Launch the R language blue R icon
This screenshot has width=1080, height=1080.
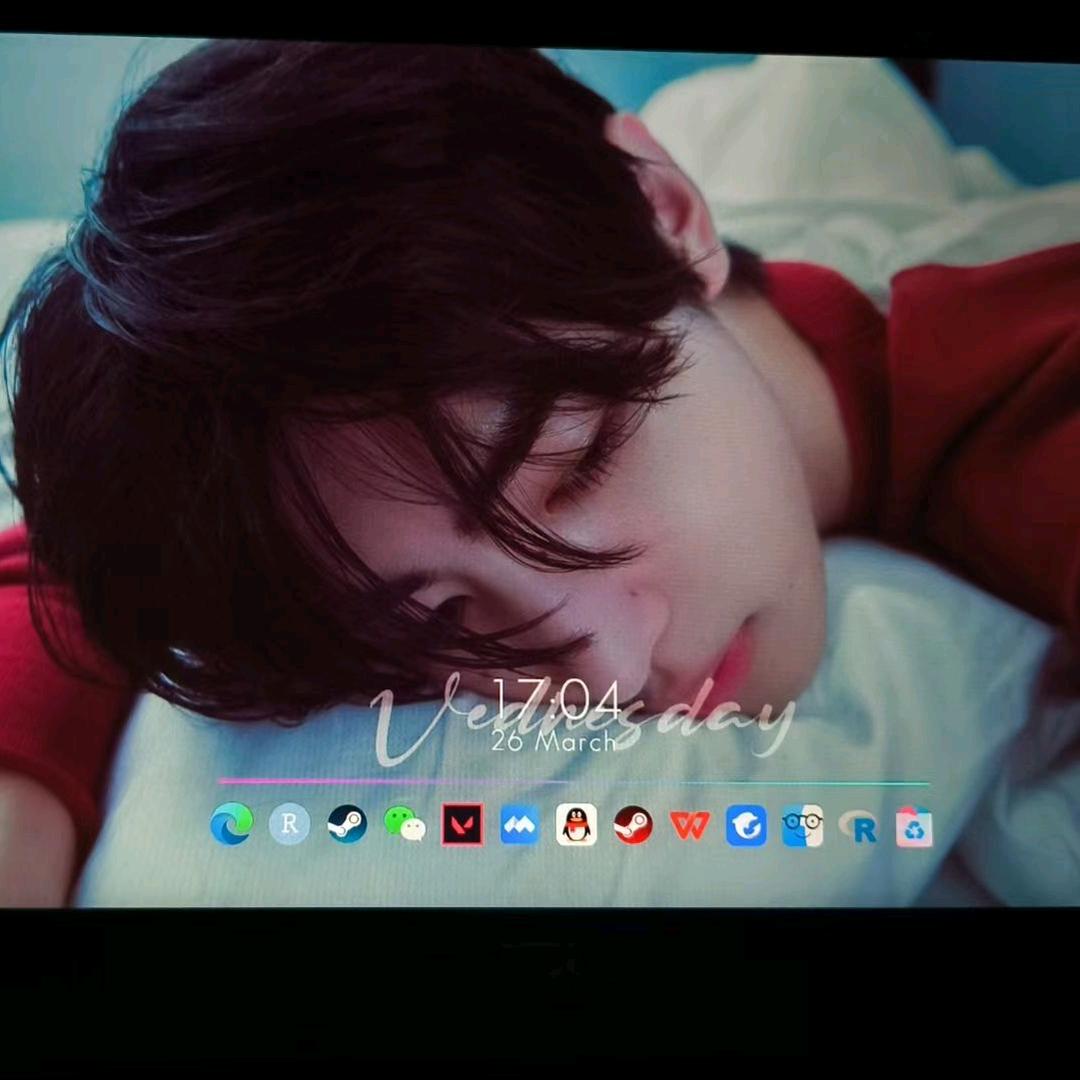859,827
